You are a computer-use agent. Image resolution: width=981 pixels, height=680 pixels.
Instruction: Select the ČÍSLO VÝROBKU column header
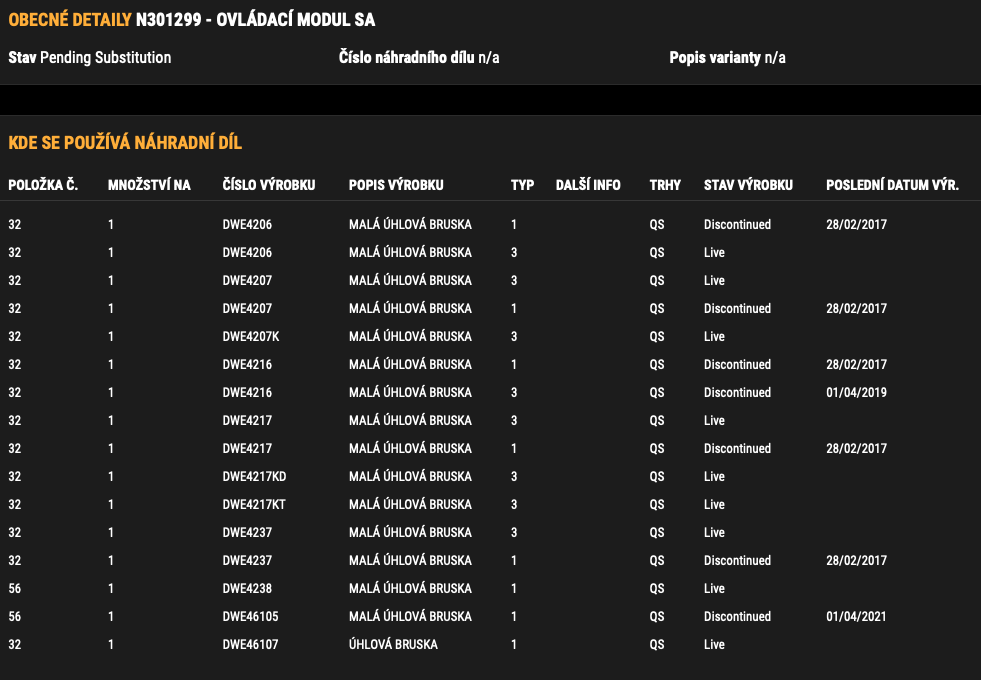[x=269, y=185]
